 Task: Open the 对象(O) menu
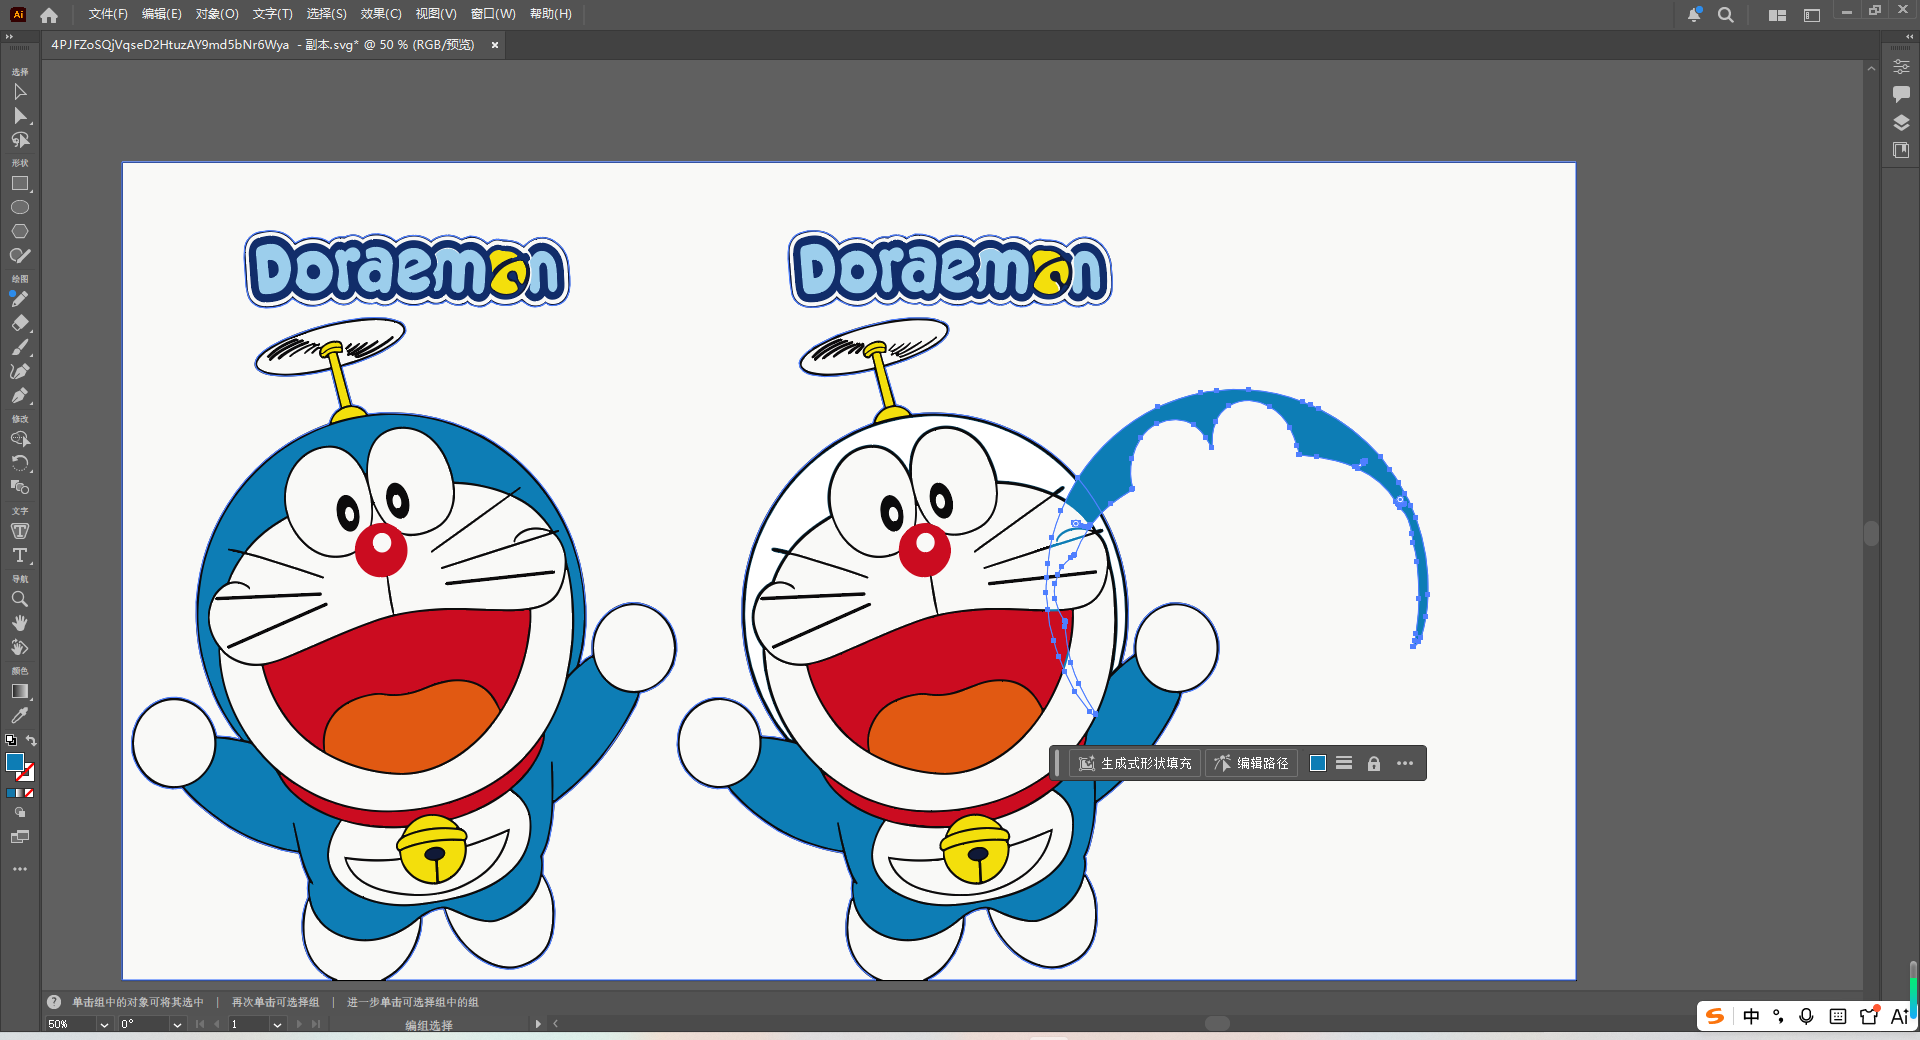coord(217,14)
